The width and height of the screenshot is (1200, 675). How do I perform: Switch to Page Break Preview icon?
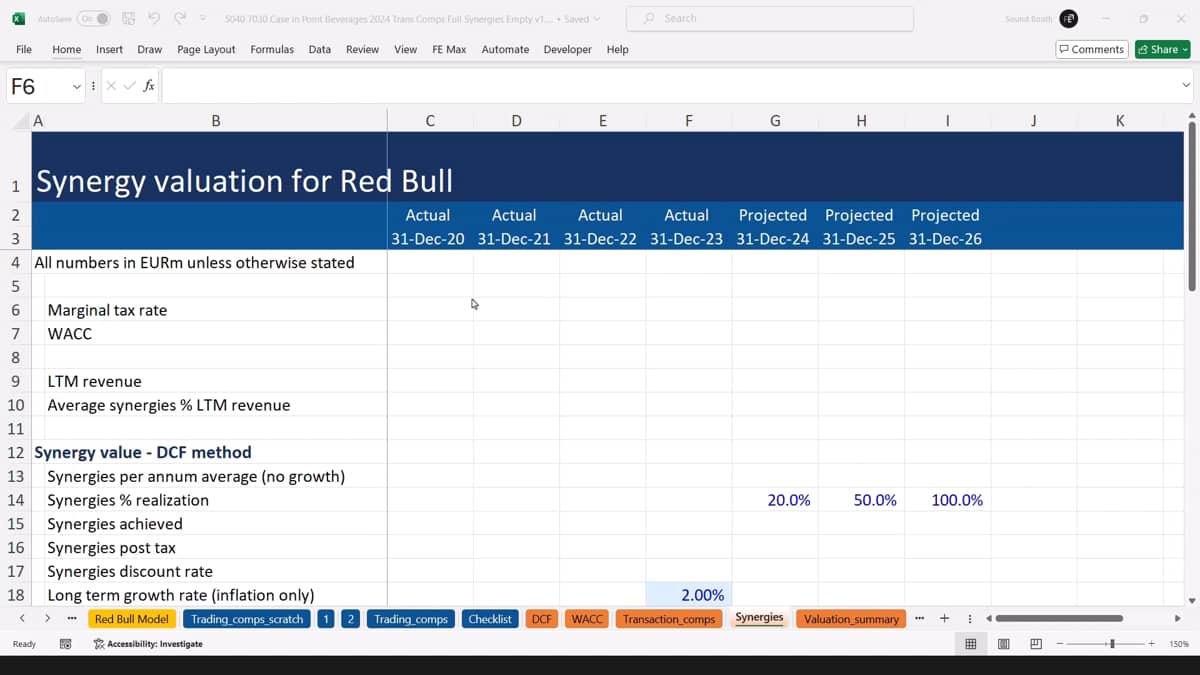point(1036,644)
